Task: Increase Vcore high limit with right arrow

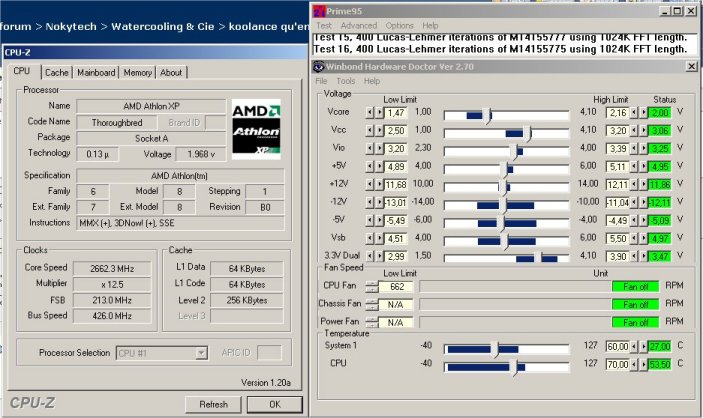Action: [x=644, y=113]
